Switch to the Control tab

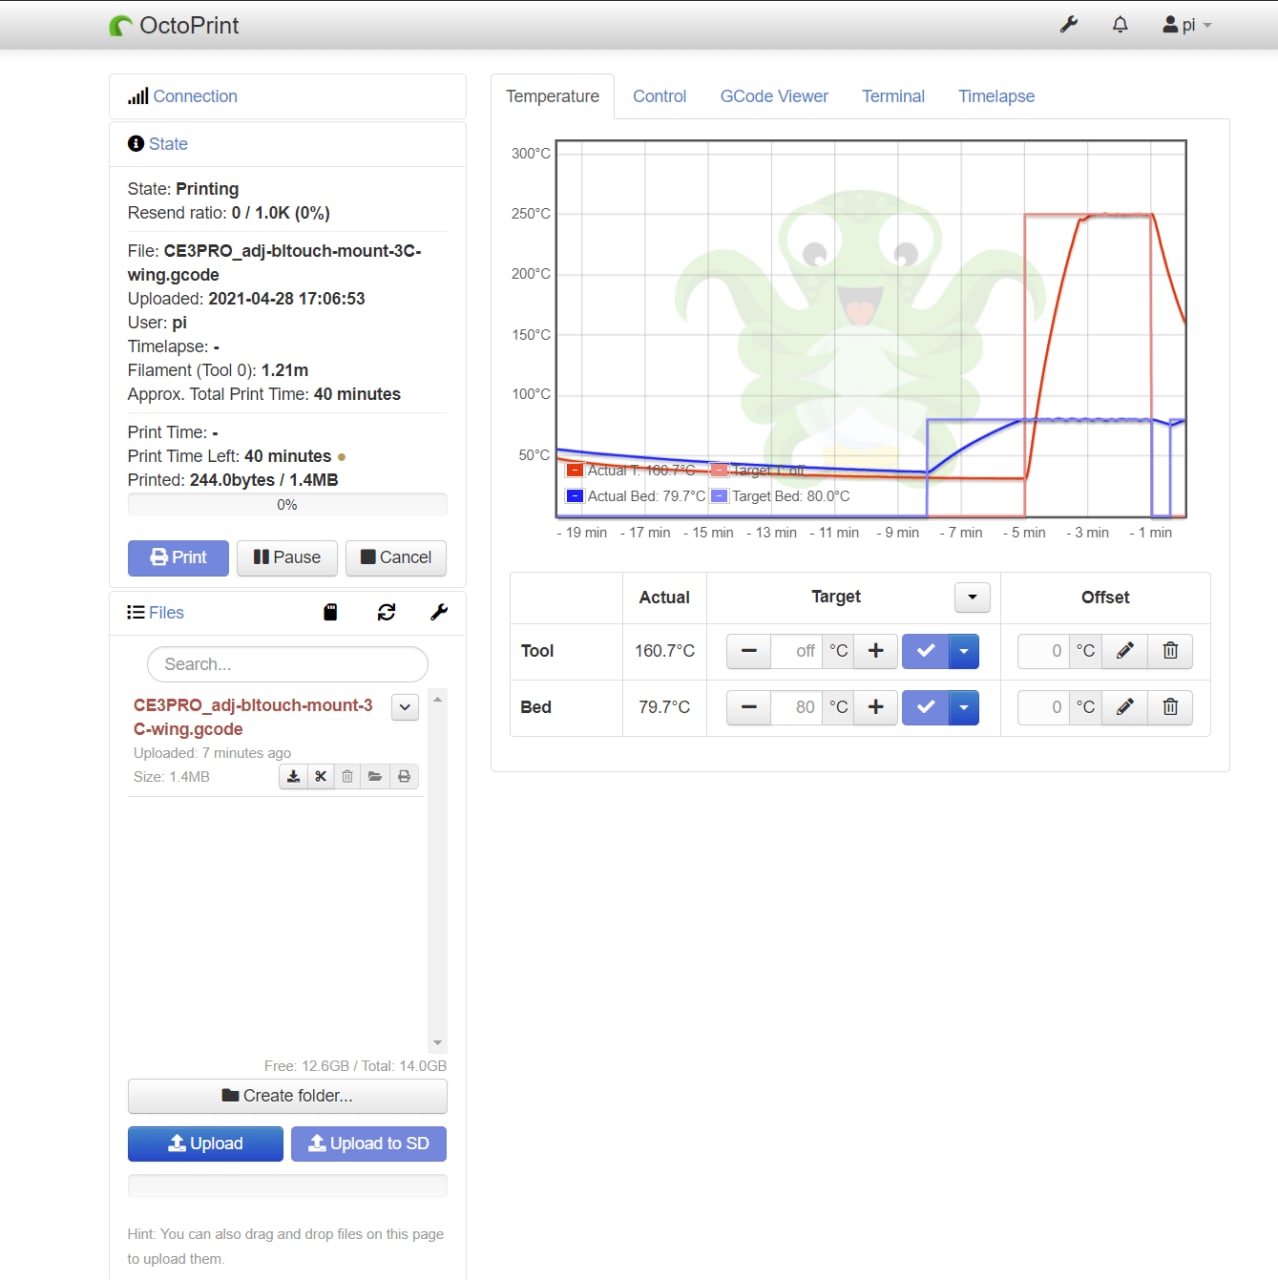[659, 97]
